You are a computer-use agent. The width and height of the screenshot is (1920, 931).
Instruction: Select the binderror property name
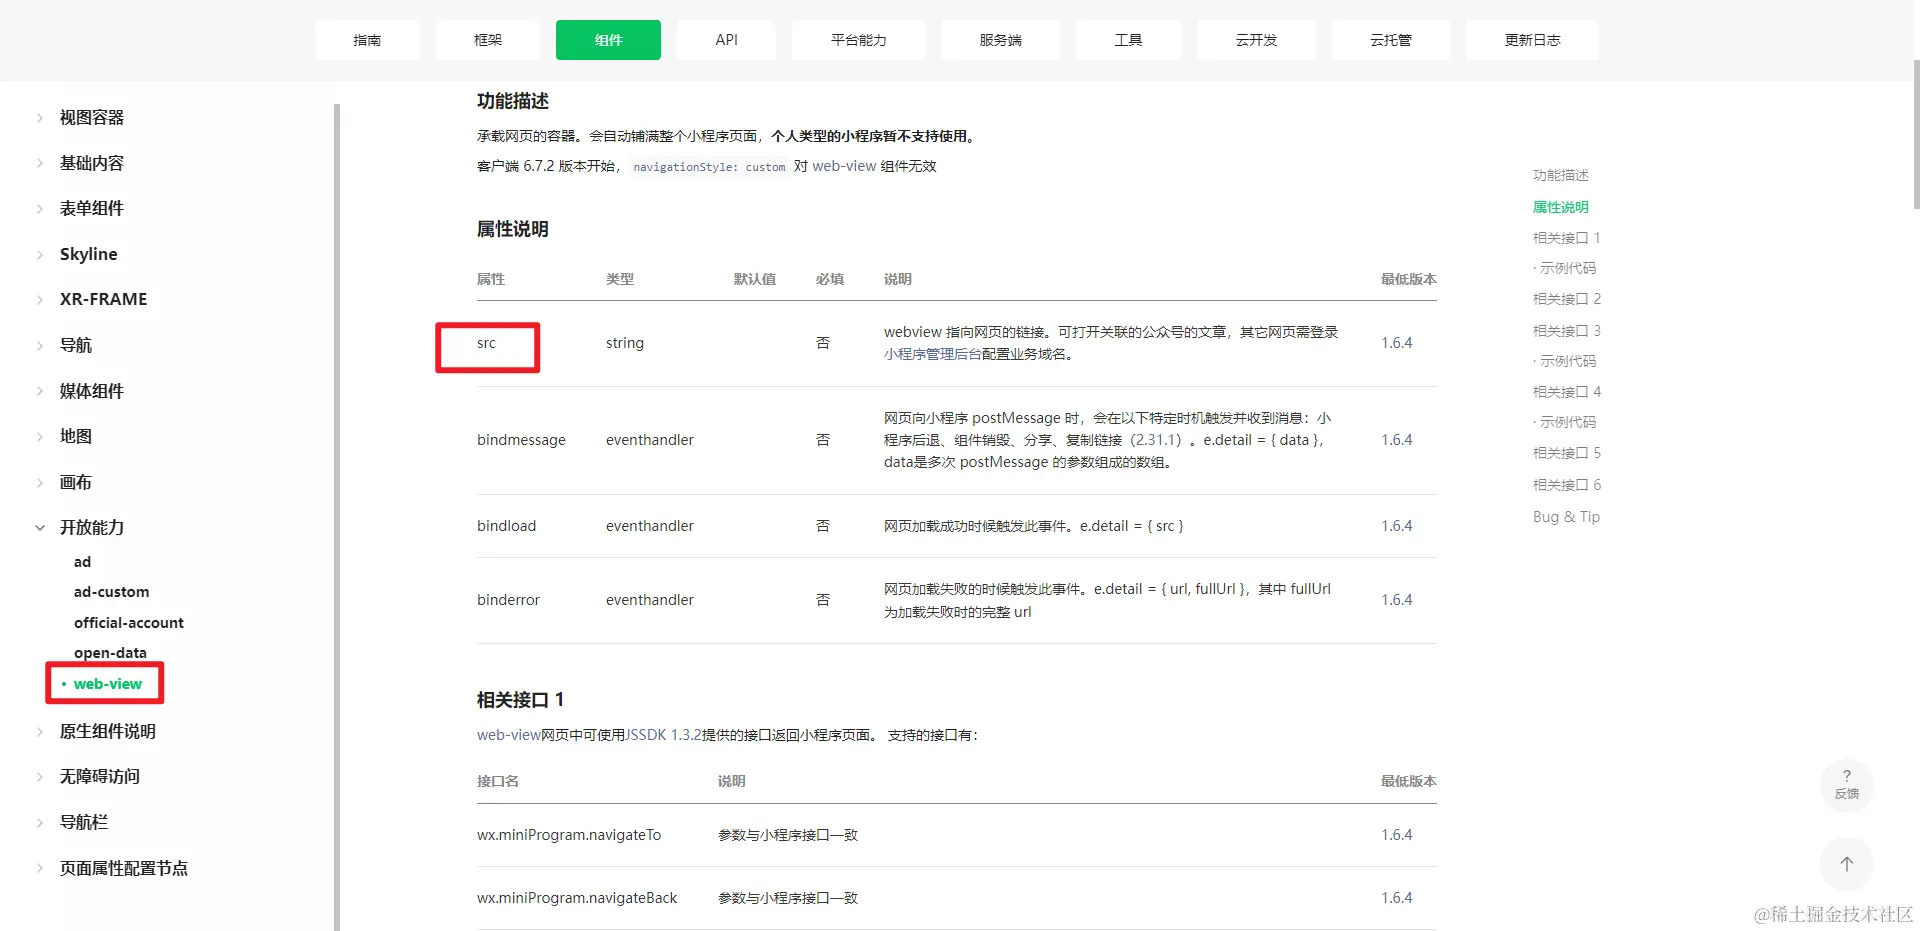pyautogui.click(x=508, y=600)
